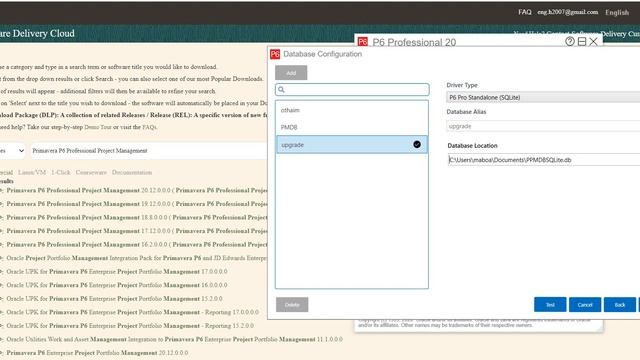Click the P6 logo beside Database Configuration
The height and width of the screenshot is (360, 640).
pos(275,54)
